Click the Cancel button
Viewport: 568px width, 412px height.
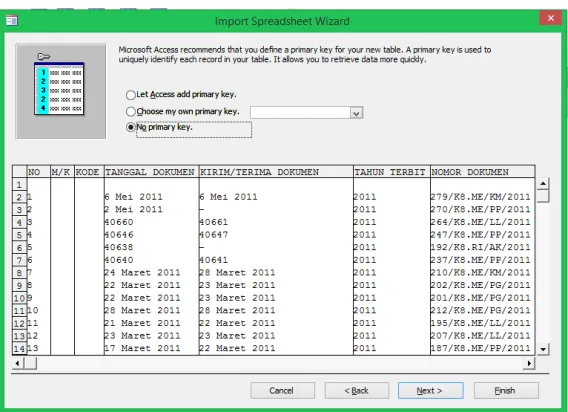coord(282,391)
